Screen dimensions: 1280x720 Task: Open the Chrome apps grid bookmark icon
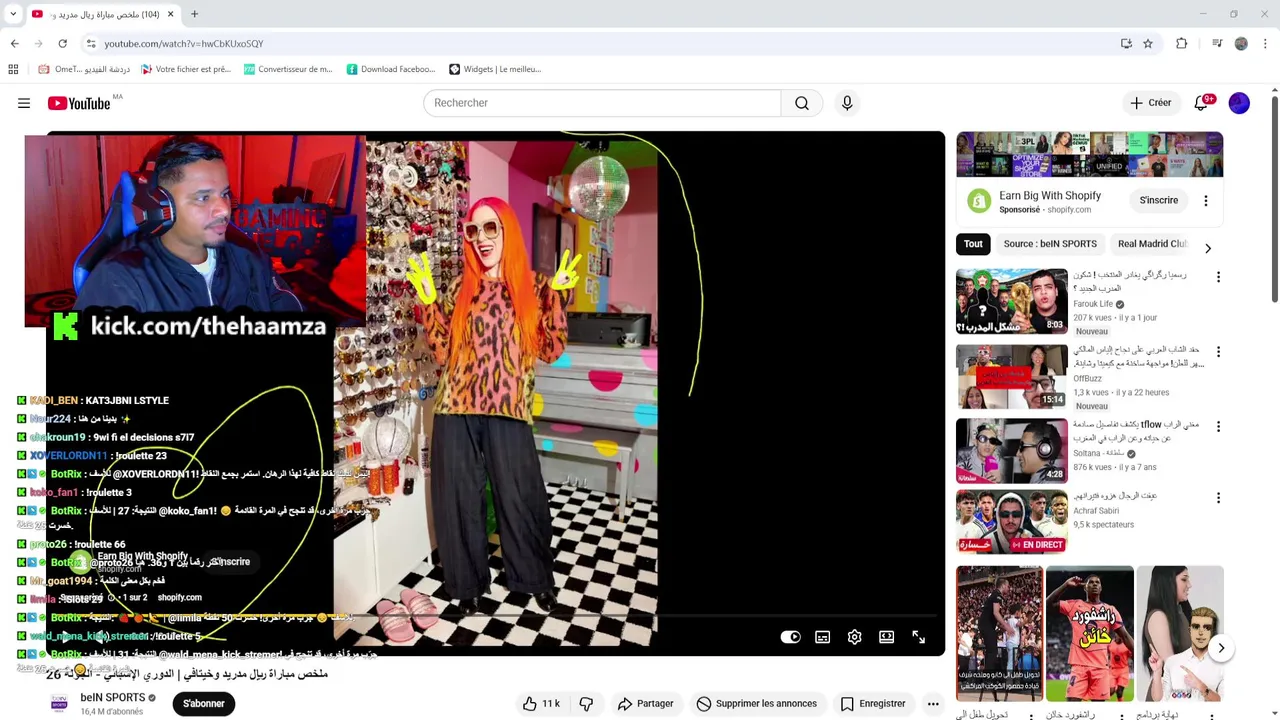click(x=13, y=69)
